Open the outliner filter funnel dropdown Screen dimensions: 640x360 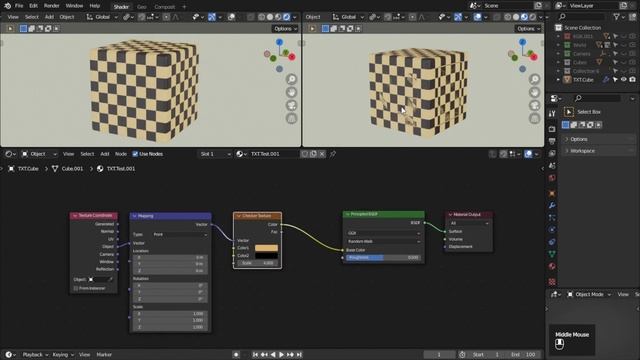click(619, 17)
